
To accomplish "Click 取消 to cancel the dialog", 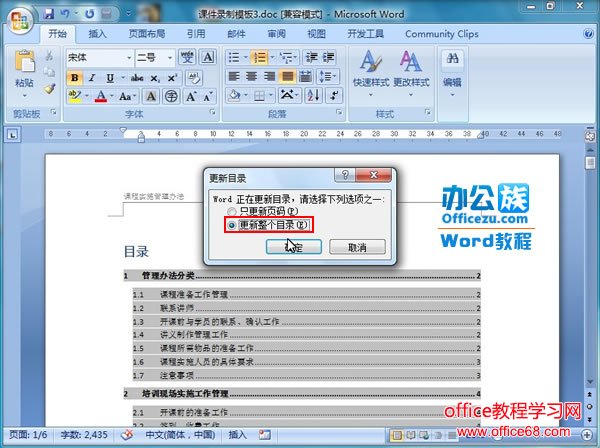I will (357, 247).
